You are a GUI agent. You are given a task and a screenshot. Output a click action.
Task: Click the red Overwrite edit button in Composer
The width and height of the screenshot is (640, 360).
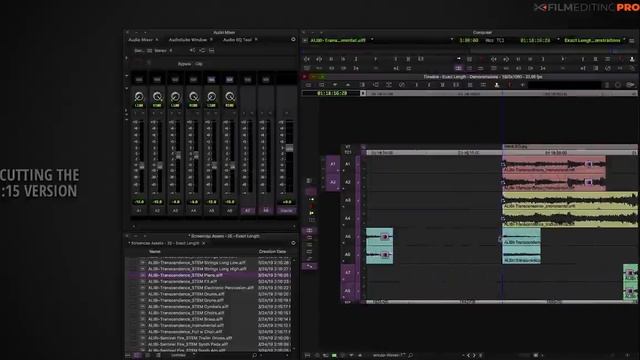(482, 59)
